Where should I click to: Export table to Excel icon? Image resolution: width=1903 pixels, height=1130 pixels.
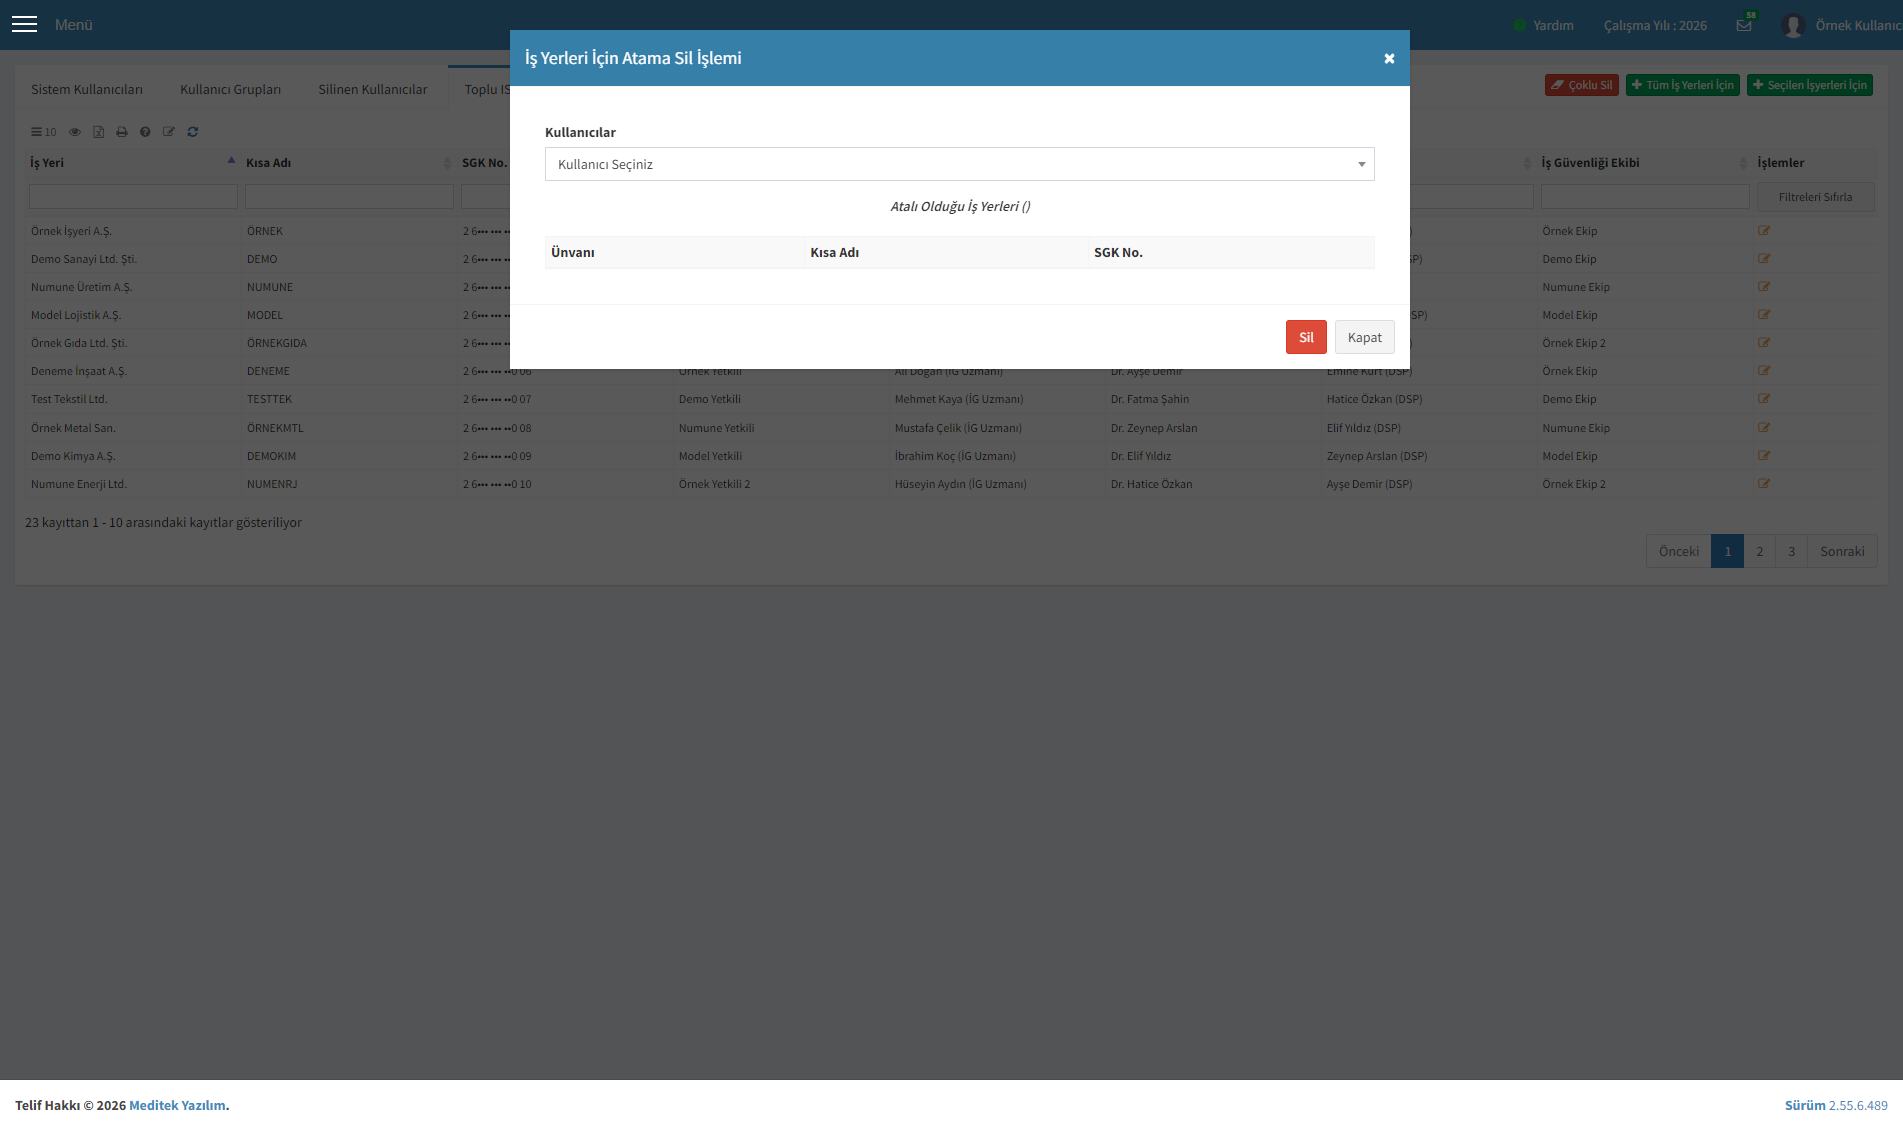point(98,132)
